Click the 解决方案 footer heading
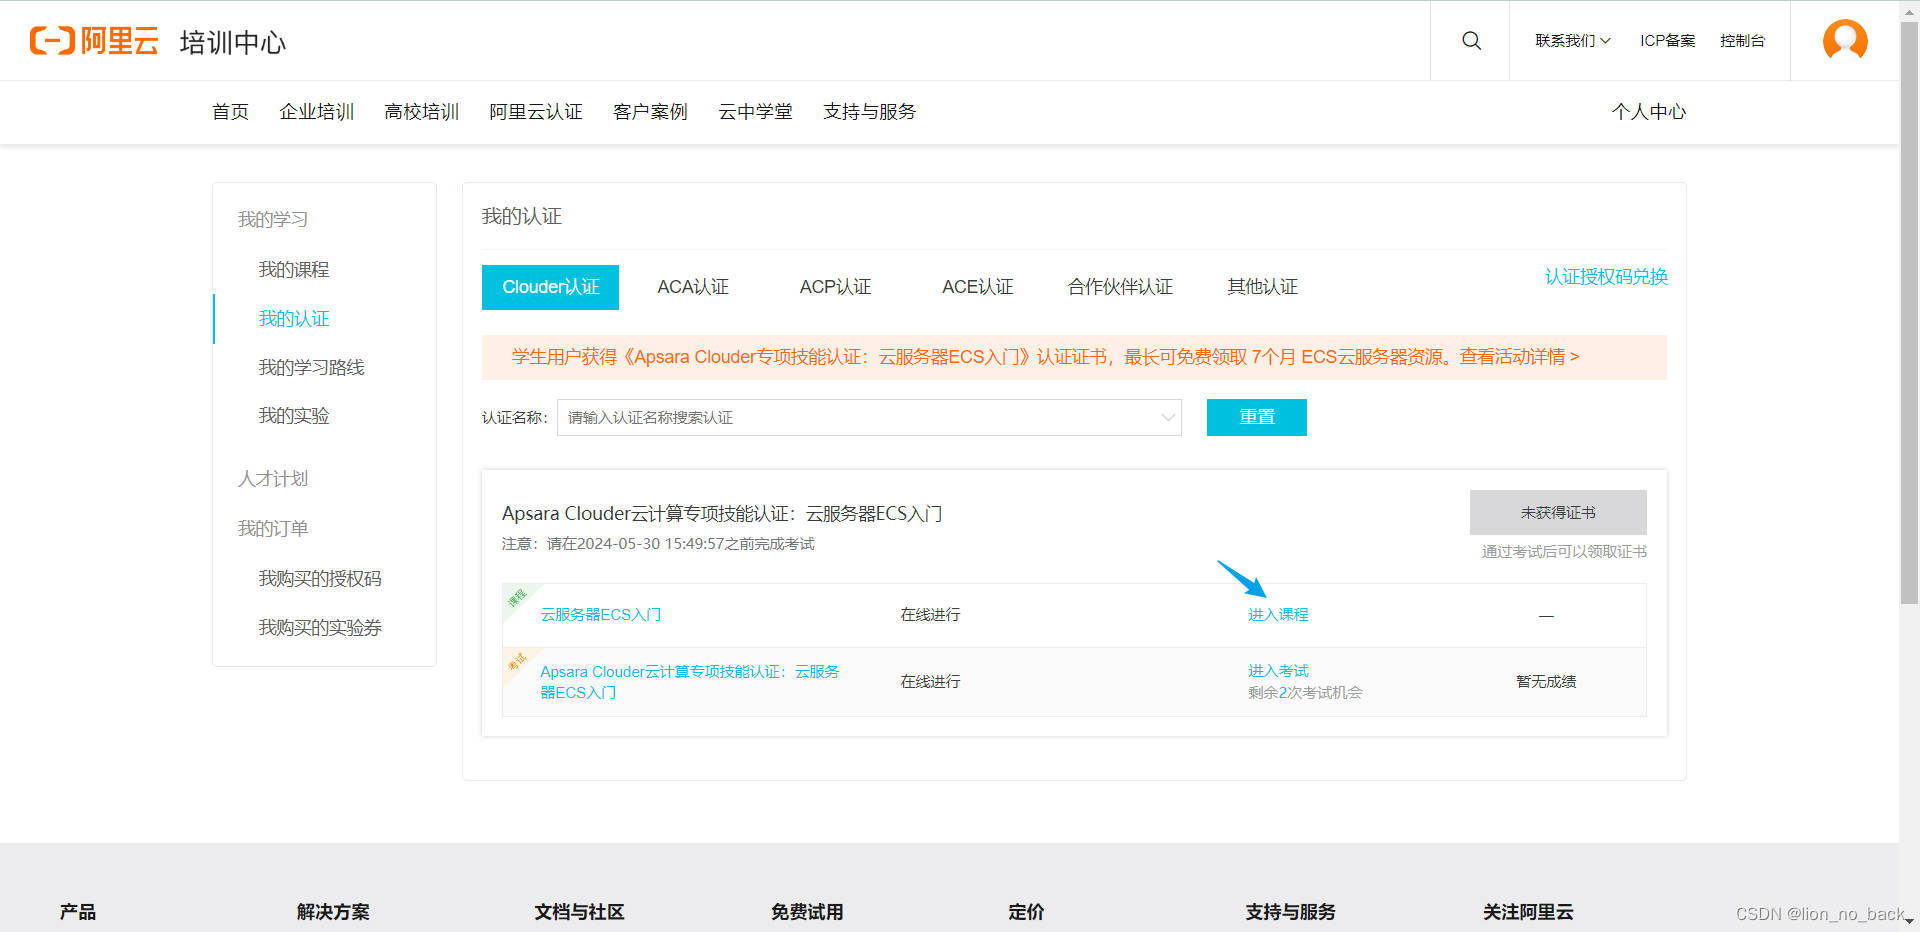 333,912
